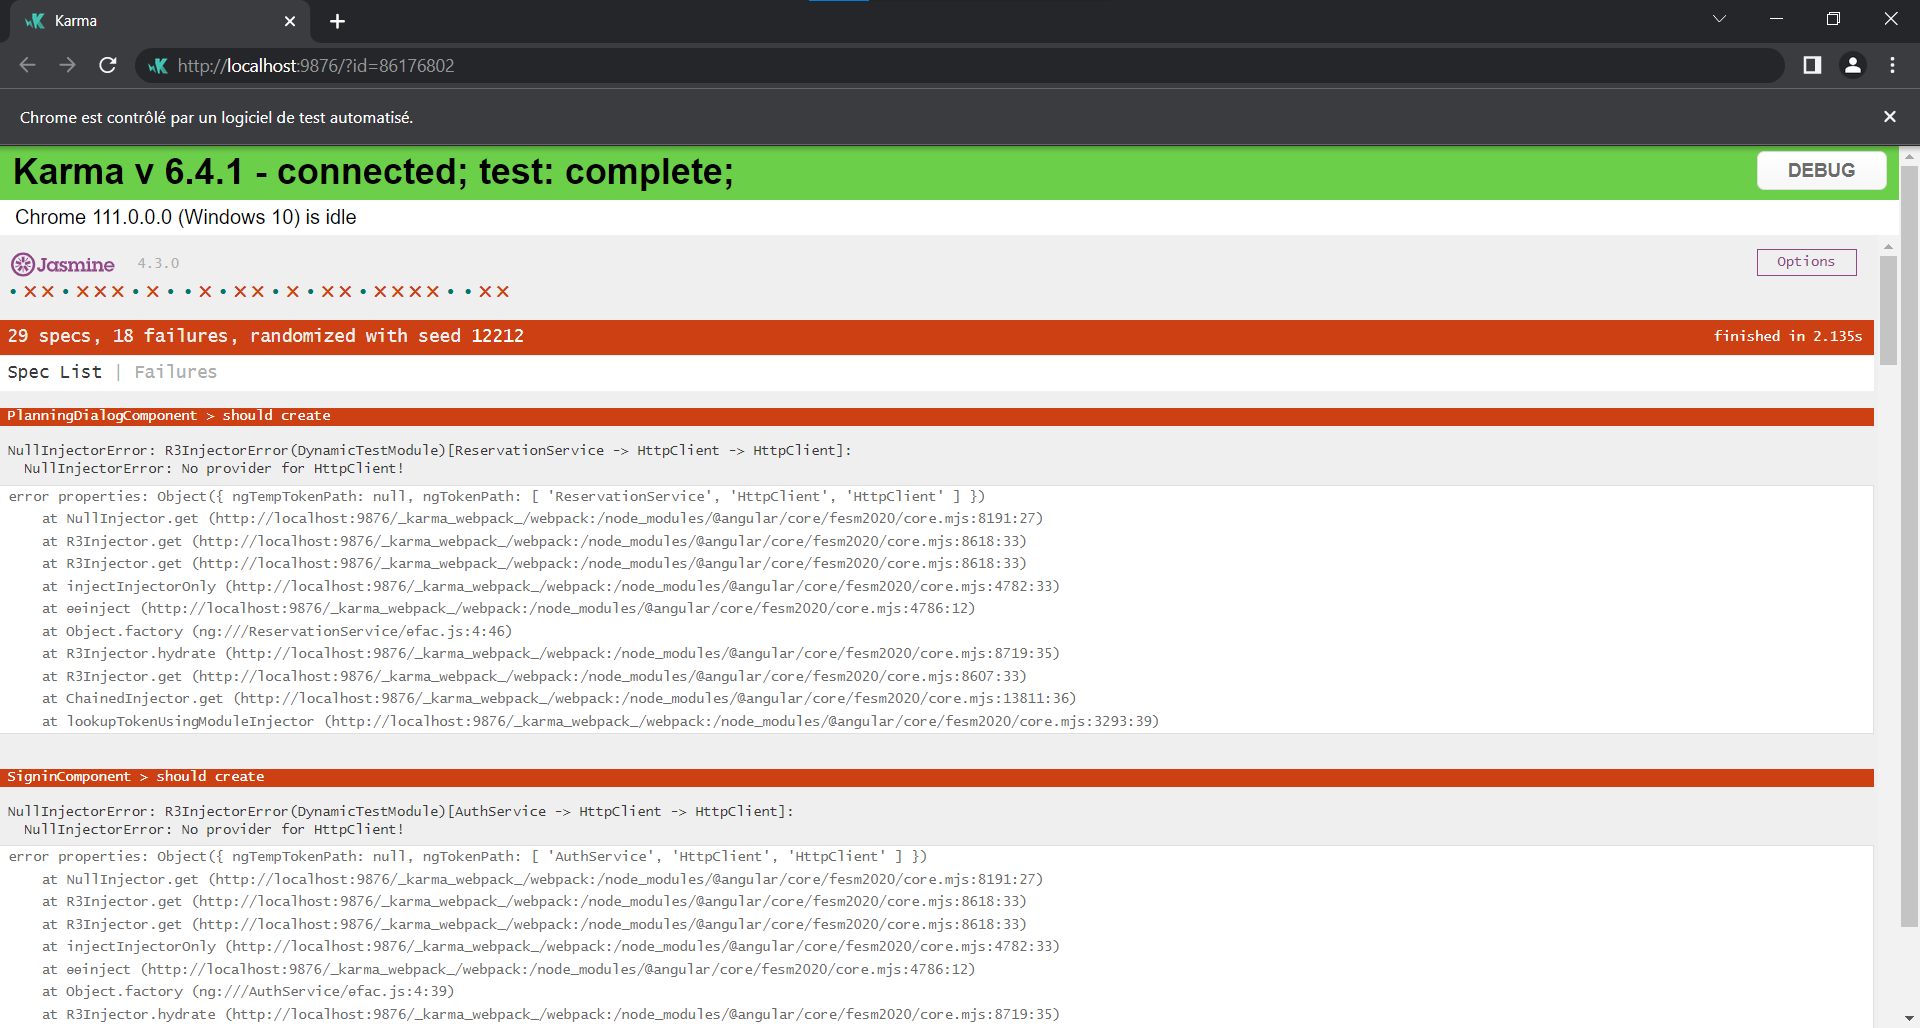Go forward in browser history

click(67, 65)
